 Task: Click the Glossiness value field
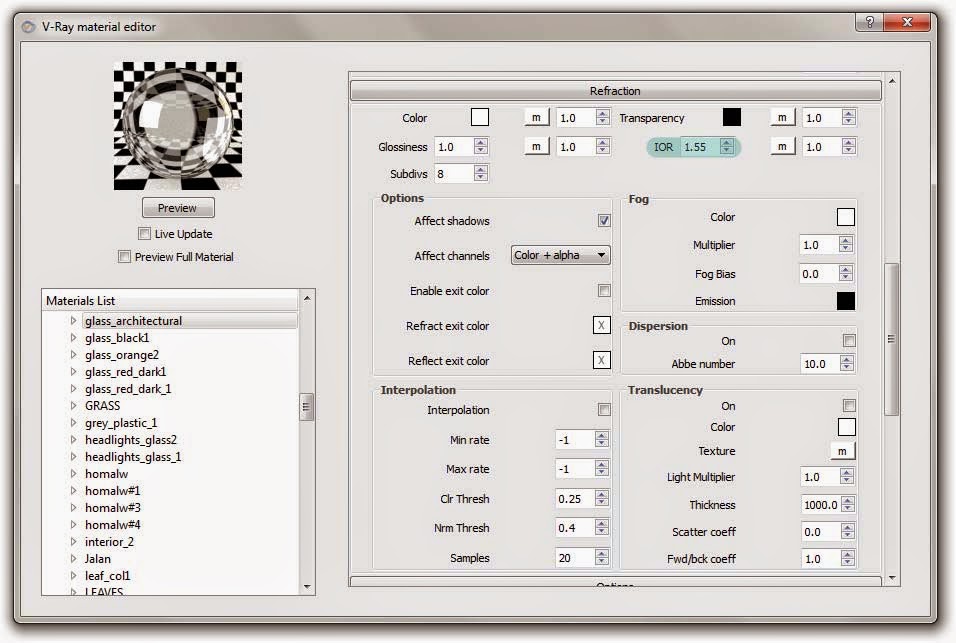coord(454,147)
